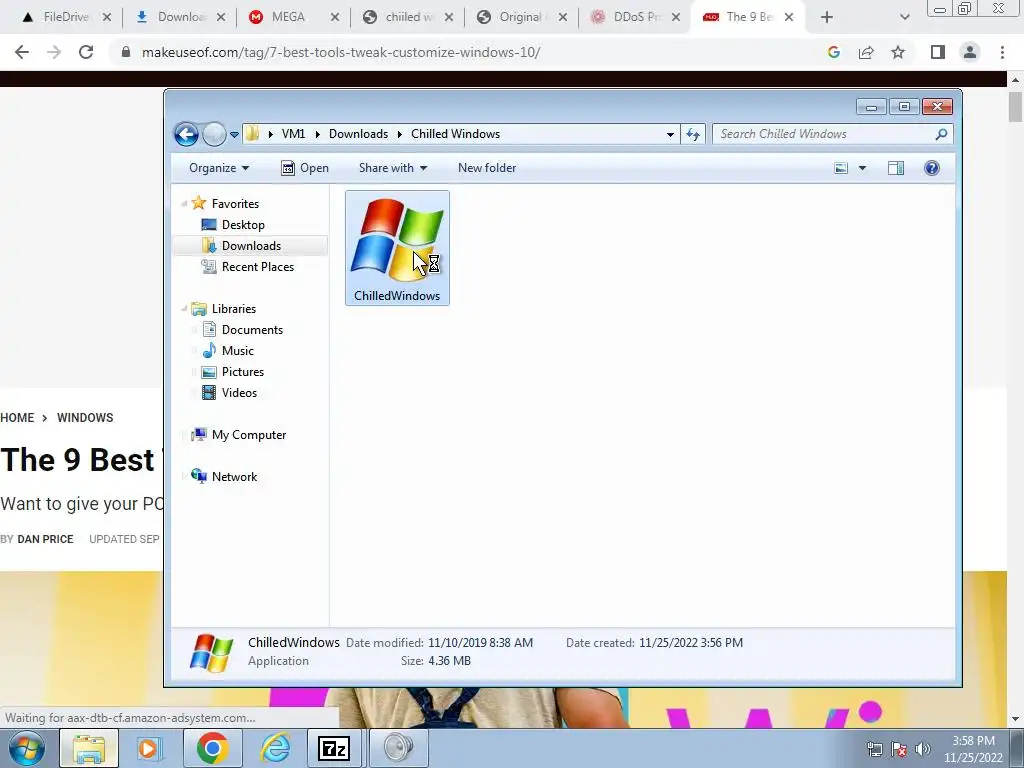
Task: Close the MEGA browser tab
Action: pos(334,18)
